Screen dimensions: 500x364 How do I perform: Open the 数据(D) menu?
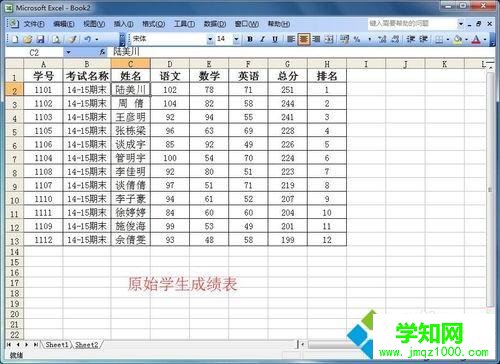pos(215,24)
